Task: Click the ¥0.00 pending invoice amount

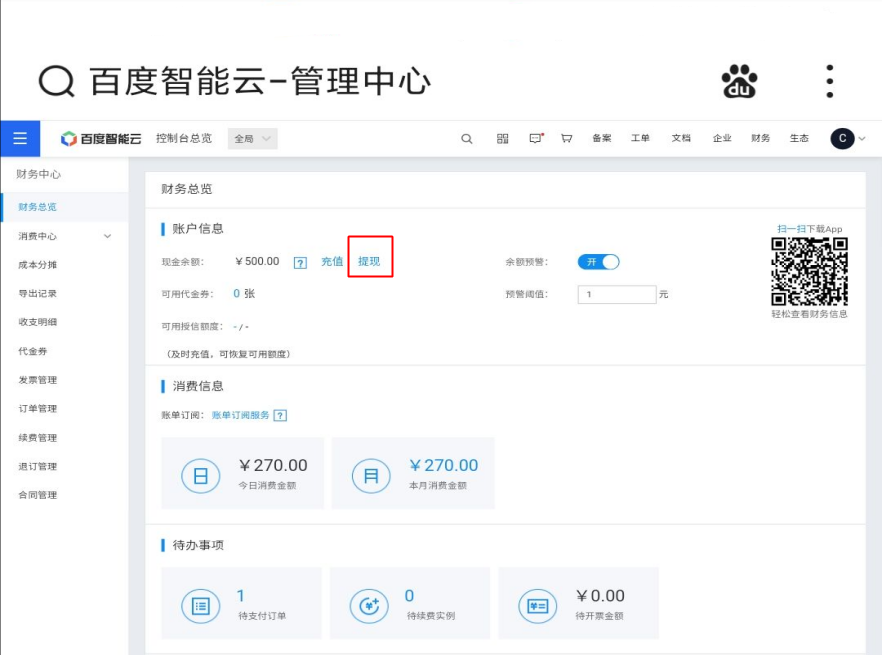Action: [x=600, y=596]
